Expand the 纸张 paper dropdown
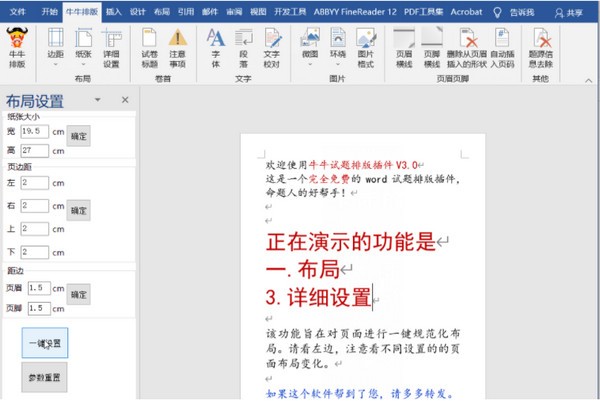This screenshot has width=600, height=401. click(x=84, y=47)
